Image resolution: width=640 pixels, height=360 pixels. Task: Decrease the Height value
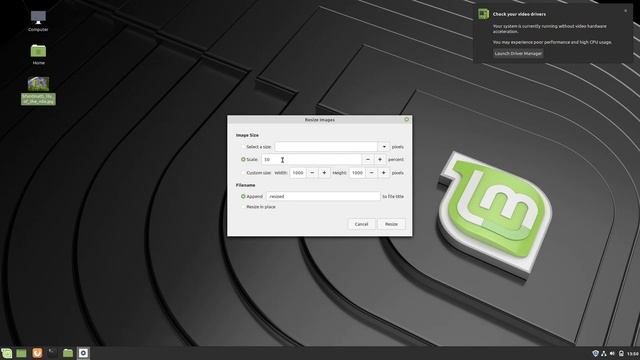click(371, 173)
